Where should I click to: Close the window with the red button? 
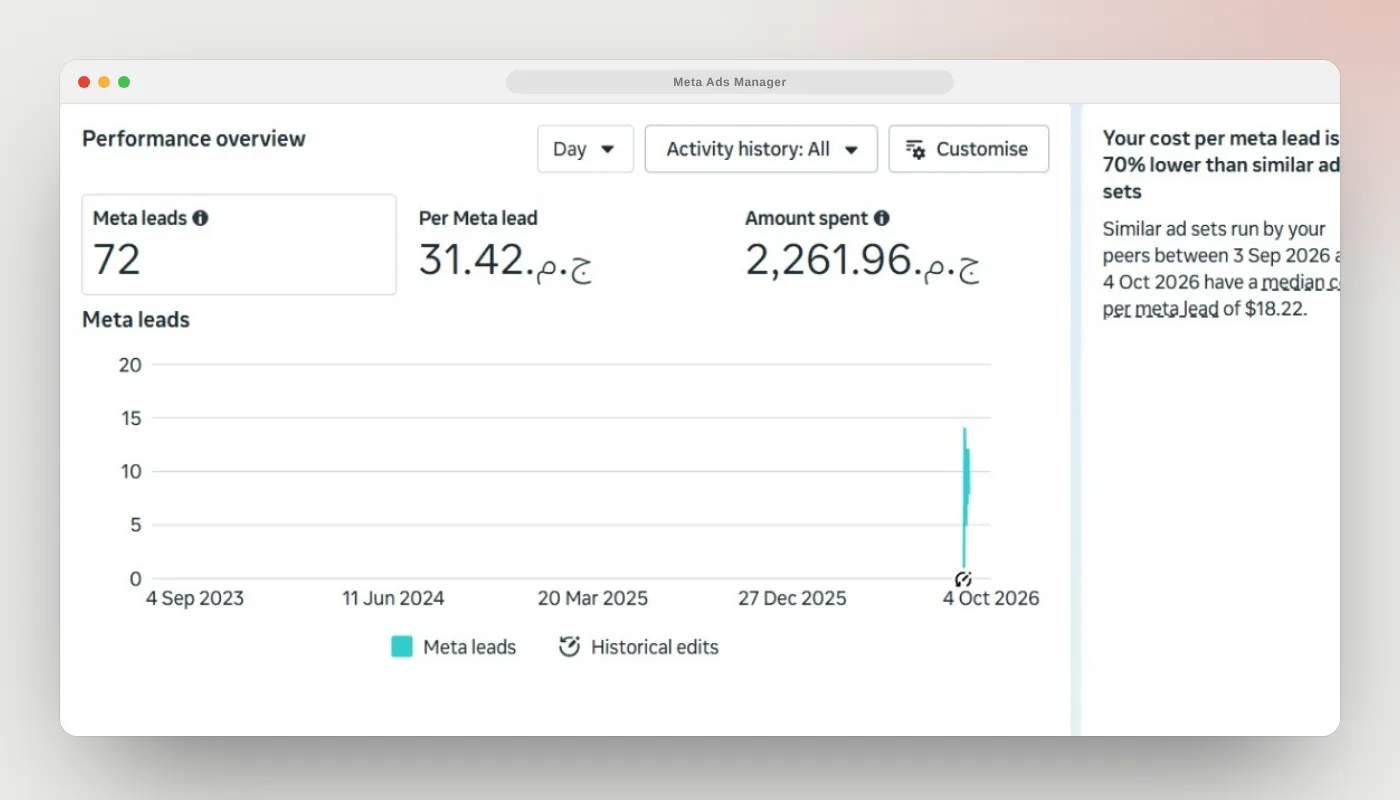84,82
